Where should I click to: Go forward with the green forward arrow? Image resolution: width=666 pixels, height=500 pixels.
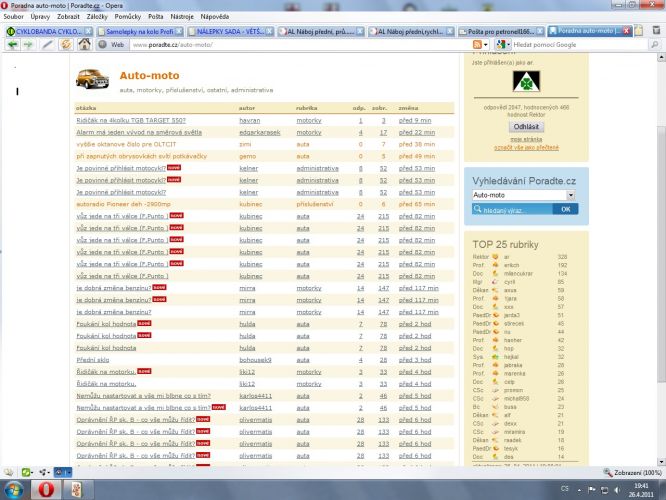(28, 44)
